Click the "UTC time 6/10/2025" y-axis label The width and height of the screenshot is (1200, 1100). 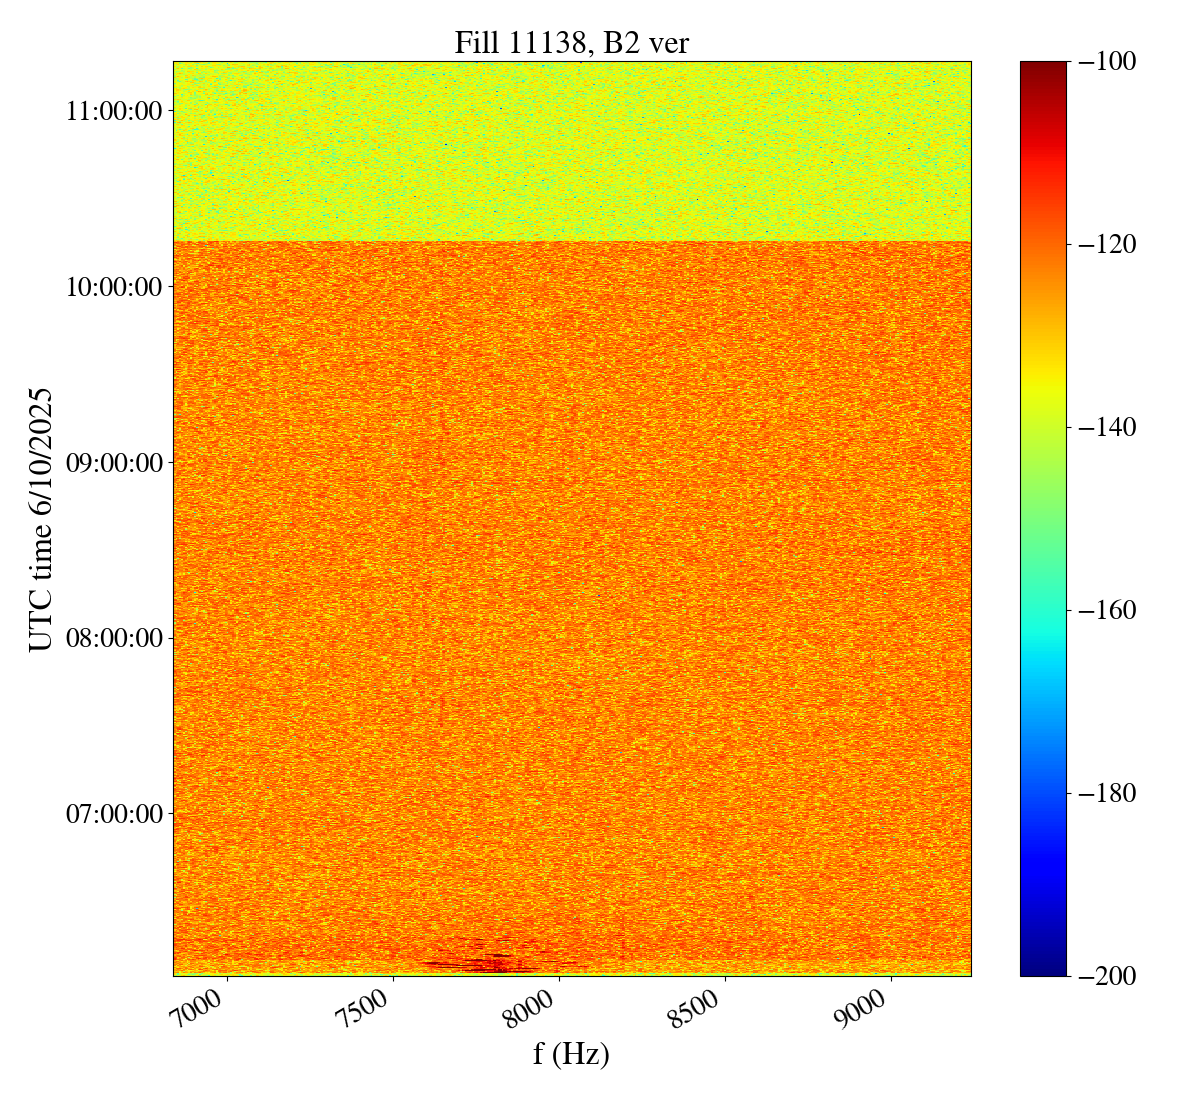[x=40, y=519]
